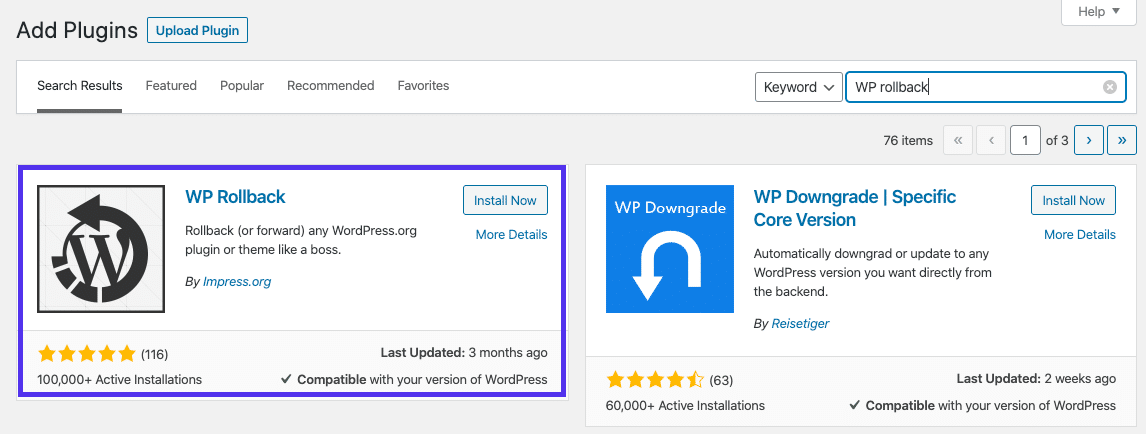Jump to last page of results
This screenshot has height=434, width=1146.
(1122, 141)
